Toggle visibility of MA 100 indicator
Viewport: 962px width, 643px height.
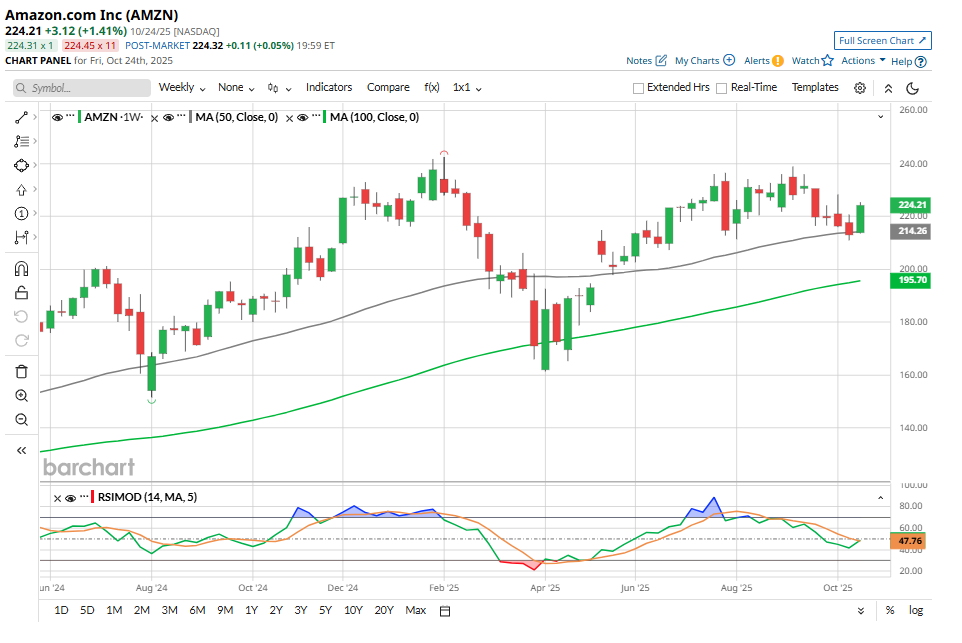tap(302, 118)
